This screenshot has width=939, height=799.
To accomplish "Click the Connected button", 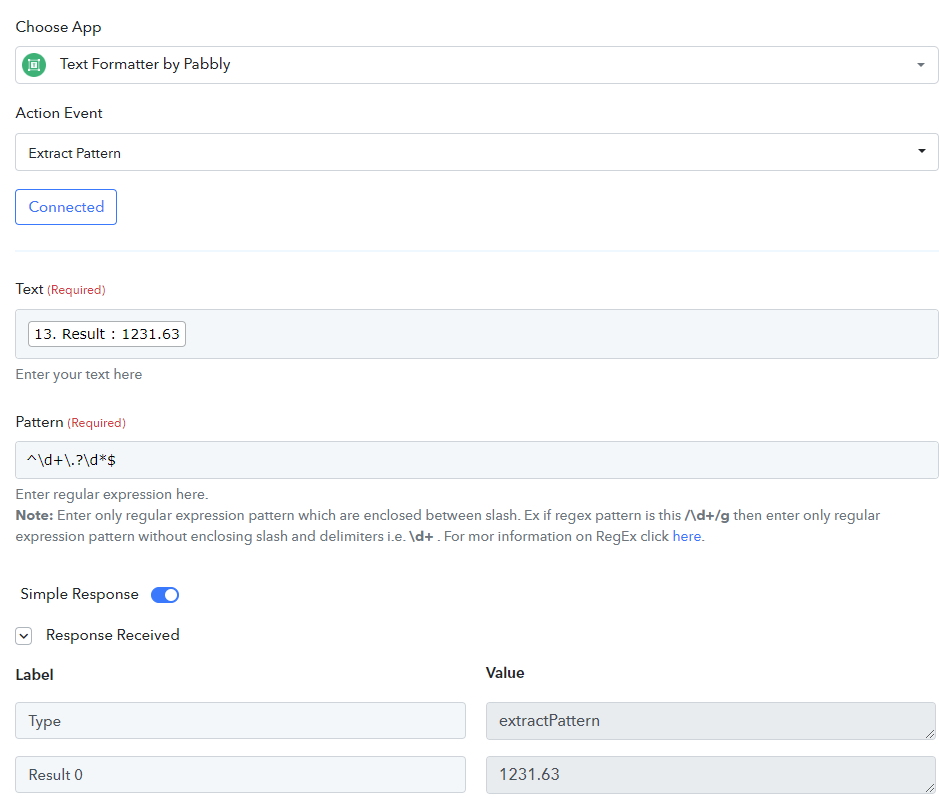I will pos(66,207).
